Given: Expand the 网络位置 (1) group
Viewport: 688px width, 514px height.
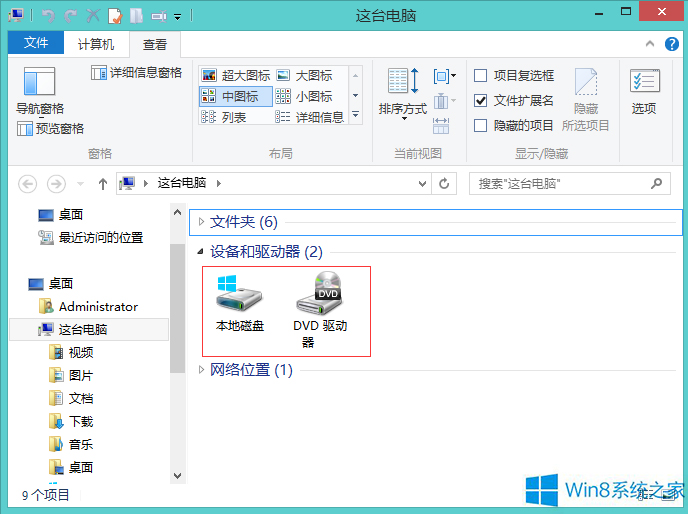Looking at the screenshot, I should click(201, 370).
